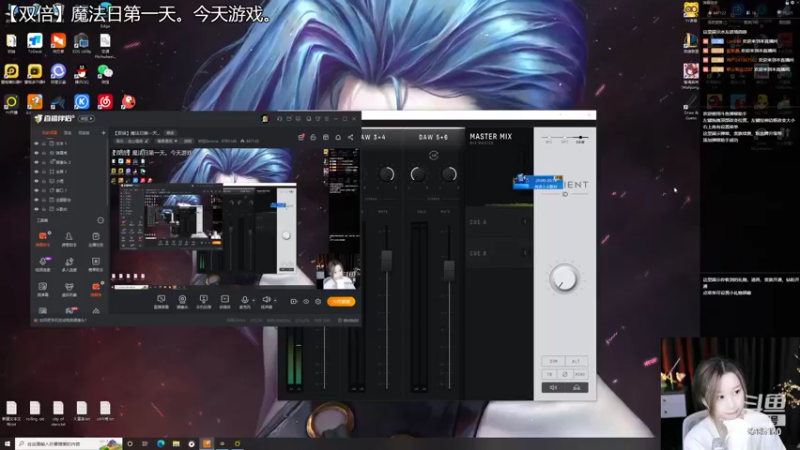Click the share icon in streaming app header
Image resolution: width=800 pixels, height=450 pixels.
click(351, 137)
